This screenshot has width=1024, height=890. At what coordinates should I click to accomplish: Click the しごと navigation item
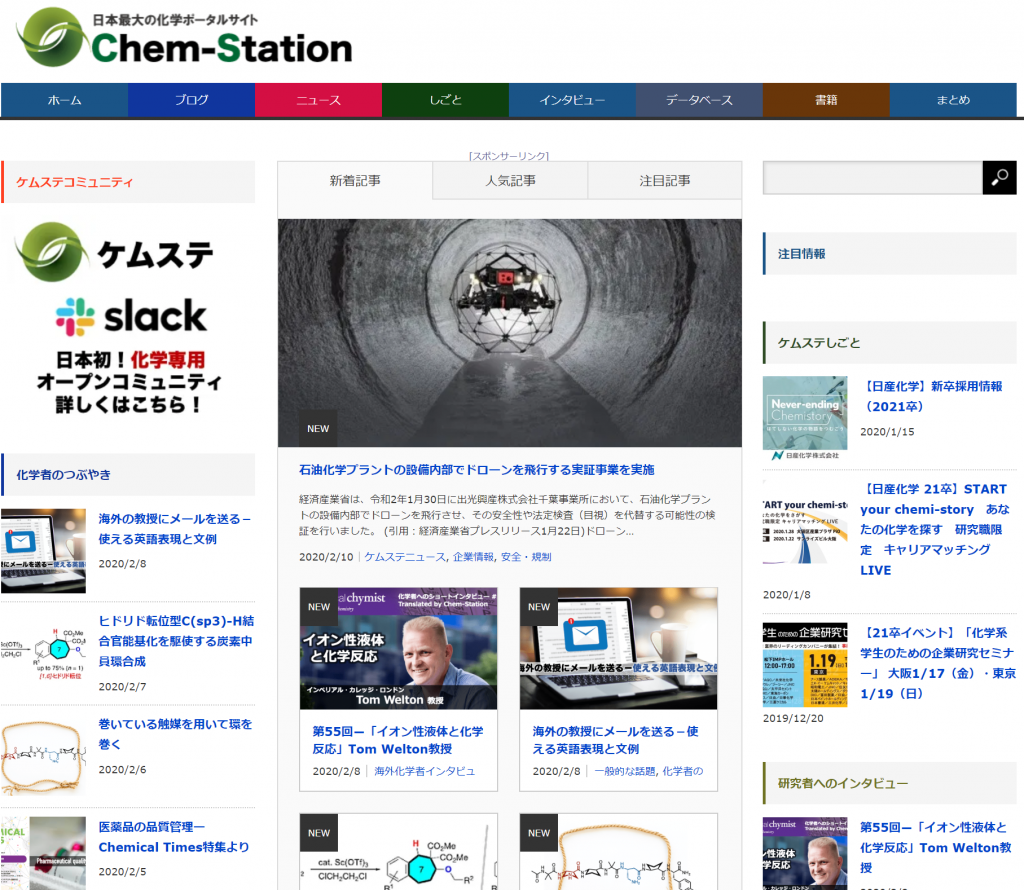445,100
